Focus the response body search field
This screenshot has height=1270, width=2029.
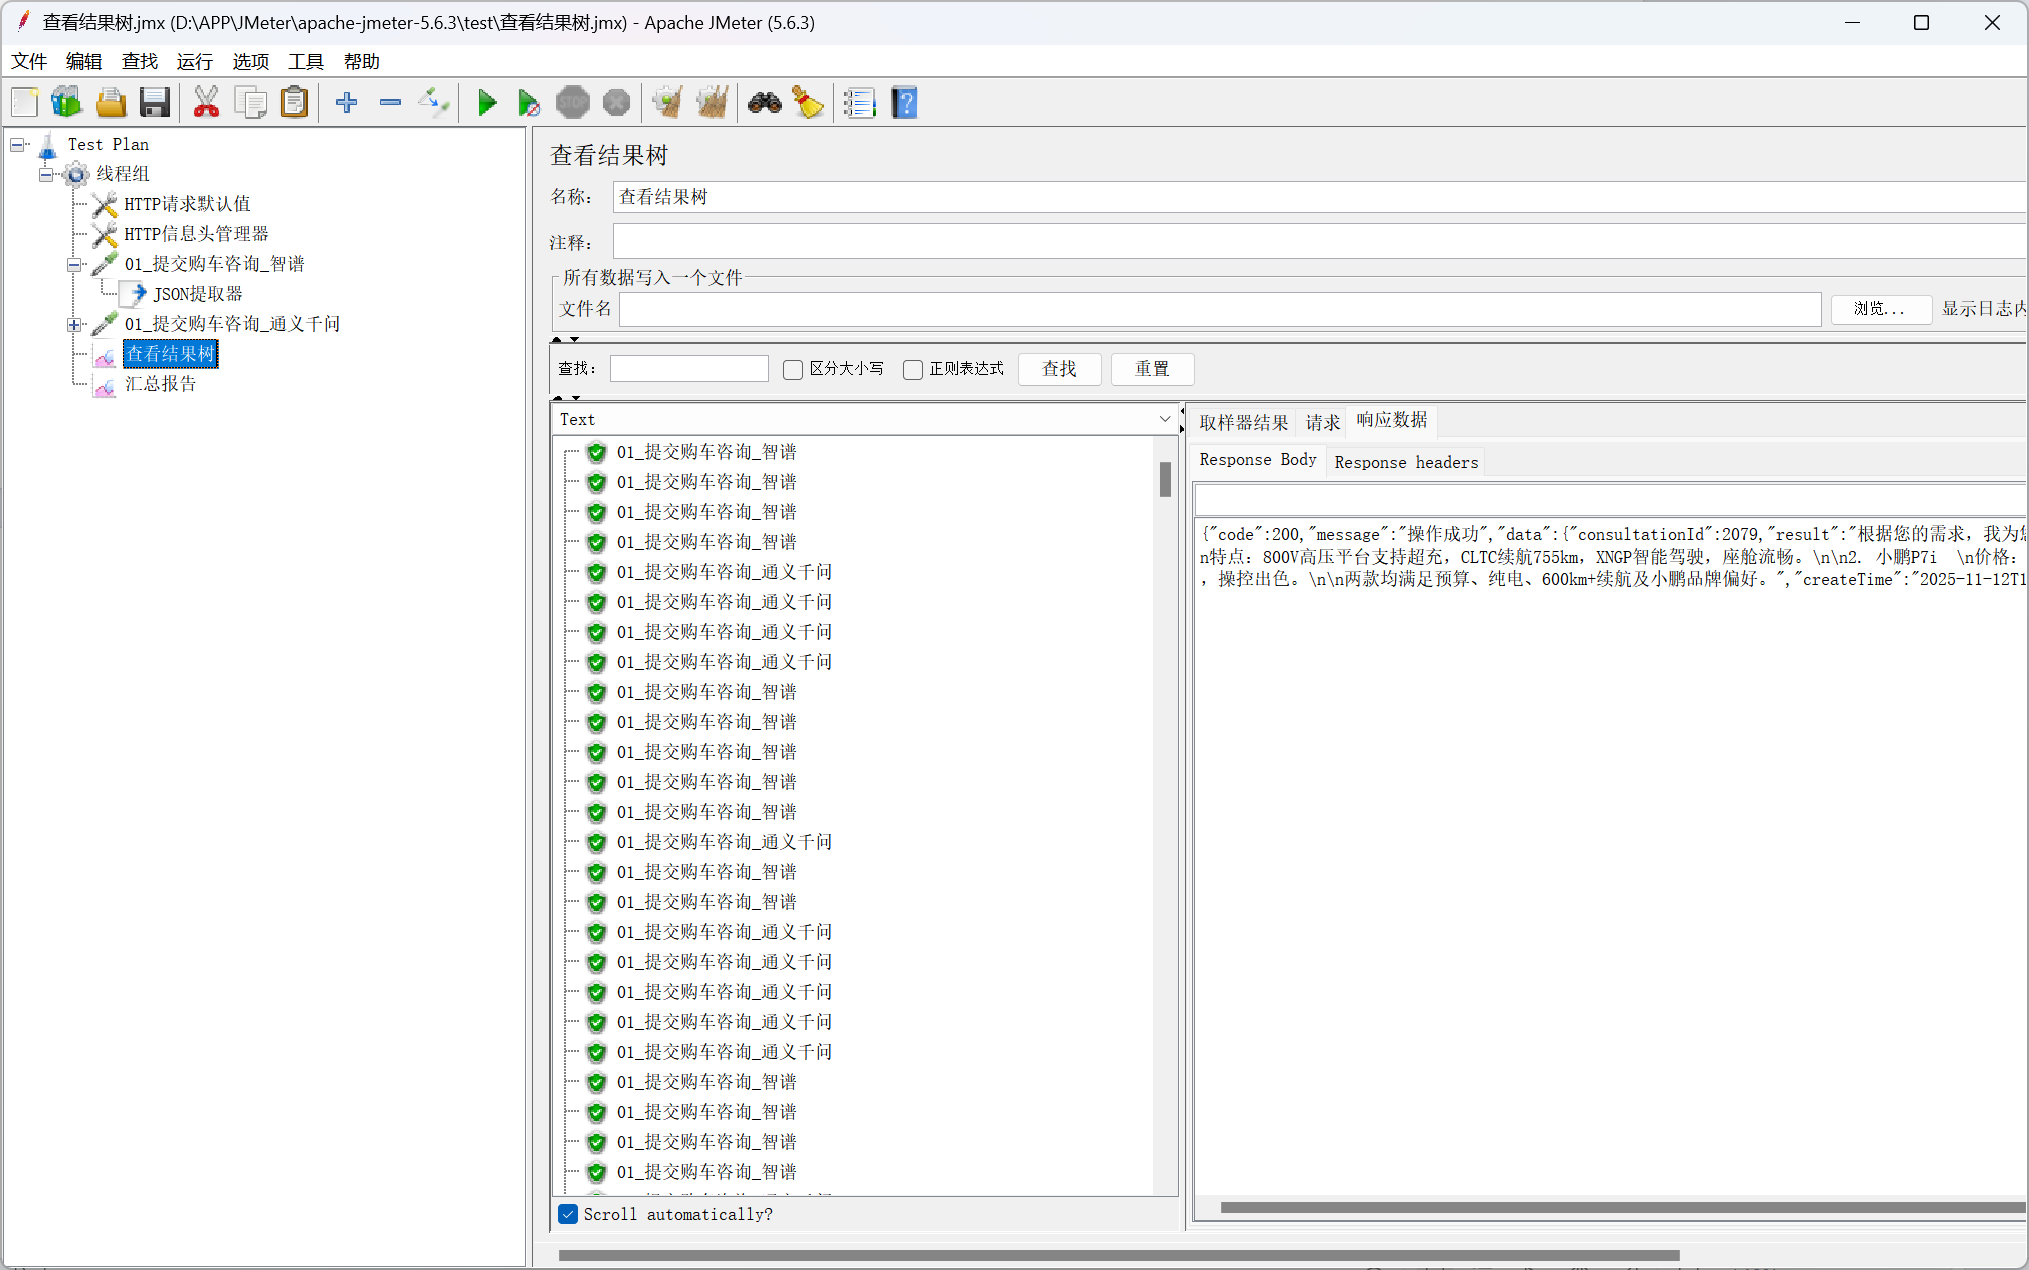pos(1611,499)
